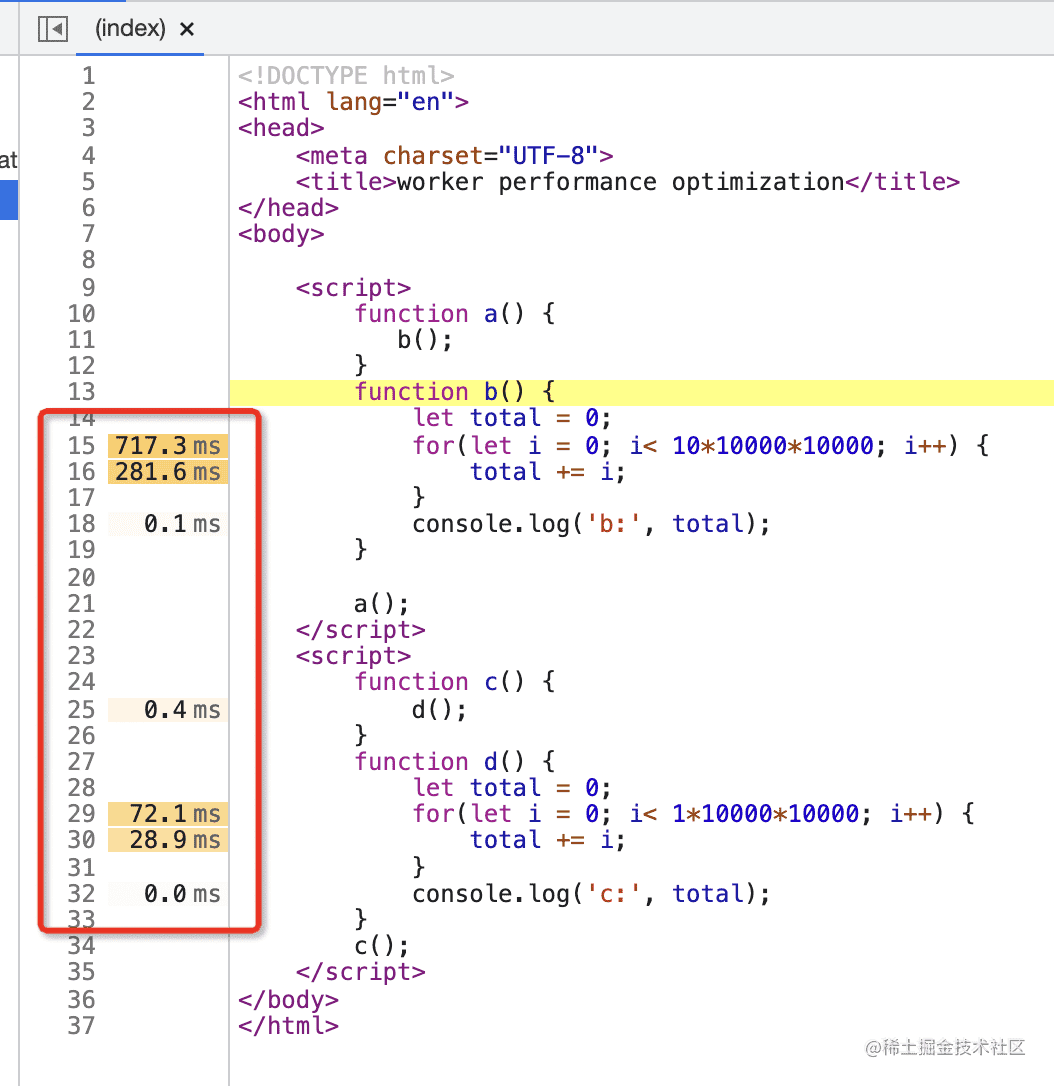Toggle the navigator sidebar panel icon
This screenshot has width=1054, height=1086.
click(x=52, y=29)
